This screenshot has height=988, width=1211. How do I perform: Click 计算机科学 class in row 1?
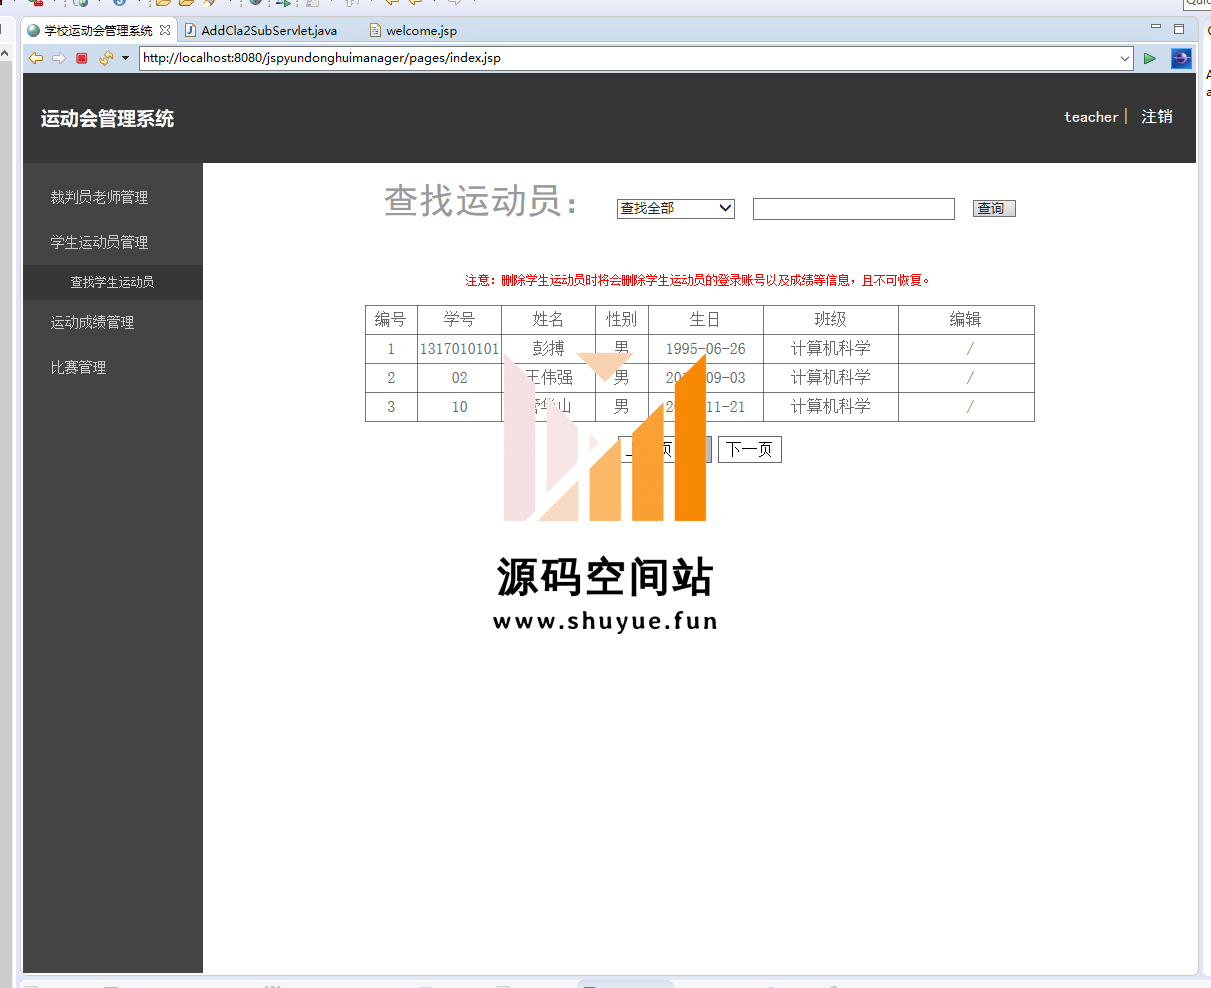(831, 348)
